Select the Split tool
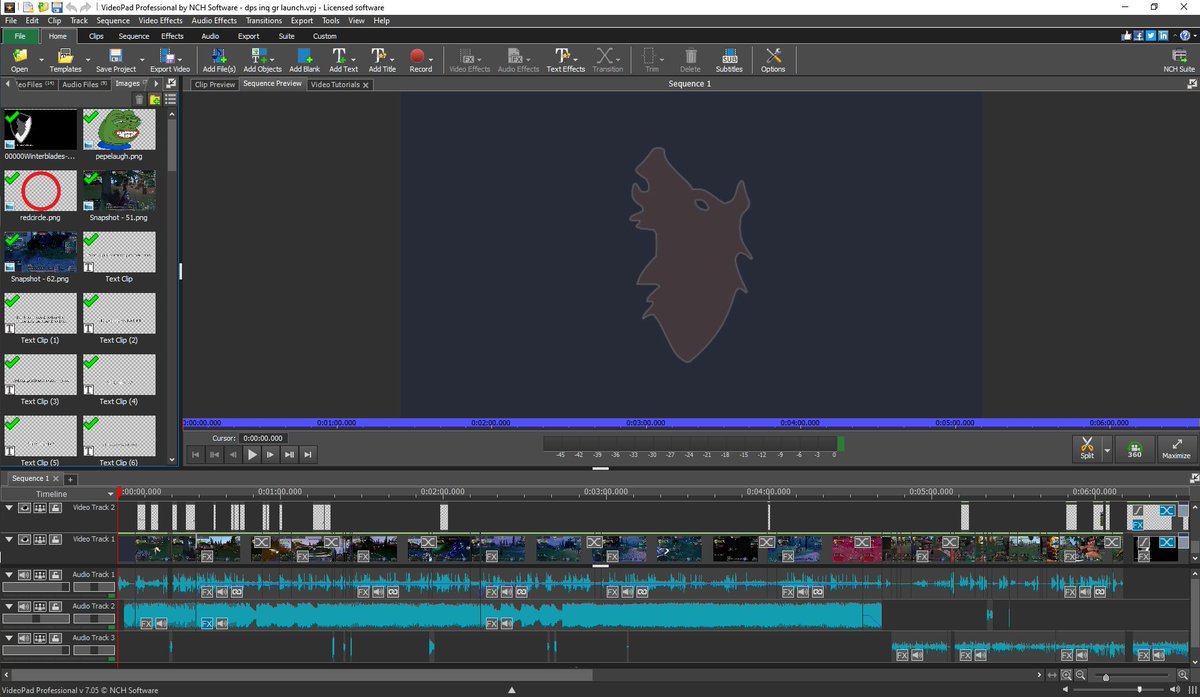The image size is (1200, 697). tap(1086, 449)
